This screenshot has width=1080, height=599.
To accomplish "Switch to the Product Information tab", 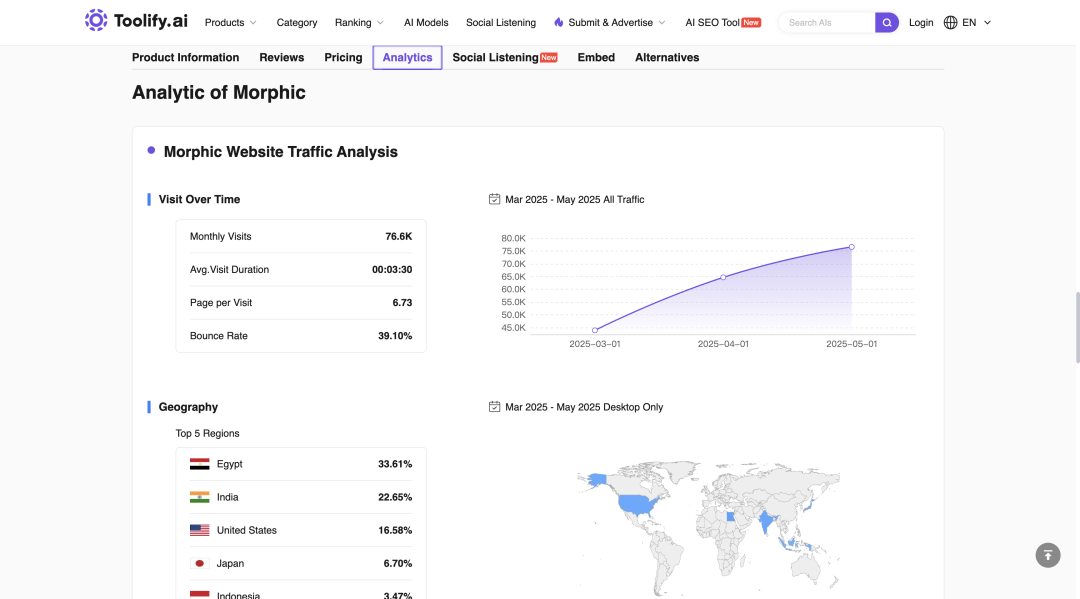I will [185, 57].
